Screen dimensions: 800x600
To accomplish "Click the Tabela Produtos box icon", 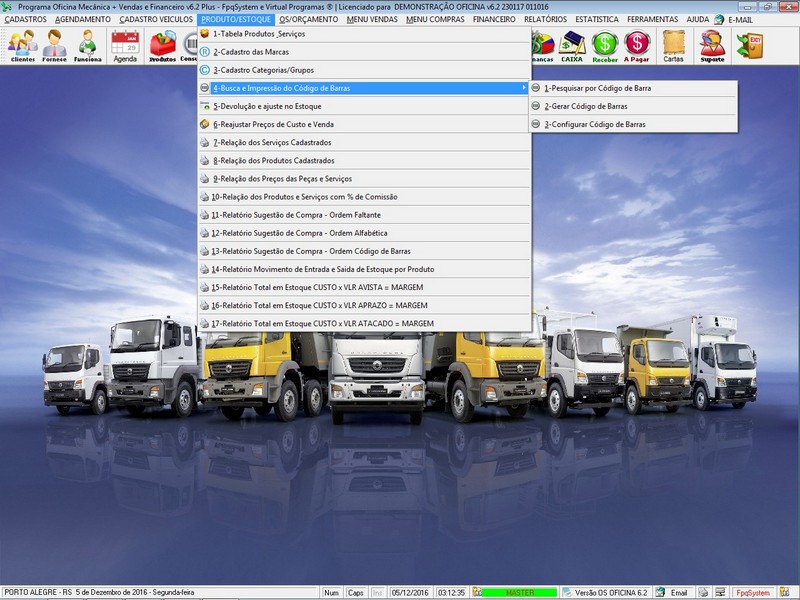I will [x=205, y=34].
